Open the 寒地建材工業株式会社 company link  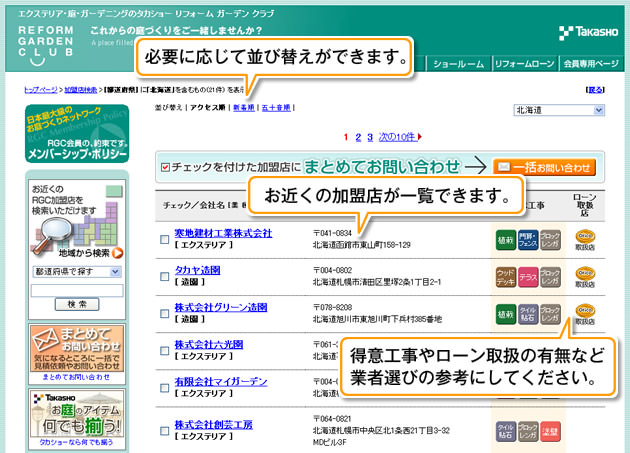coord(223,234)
